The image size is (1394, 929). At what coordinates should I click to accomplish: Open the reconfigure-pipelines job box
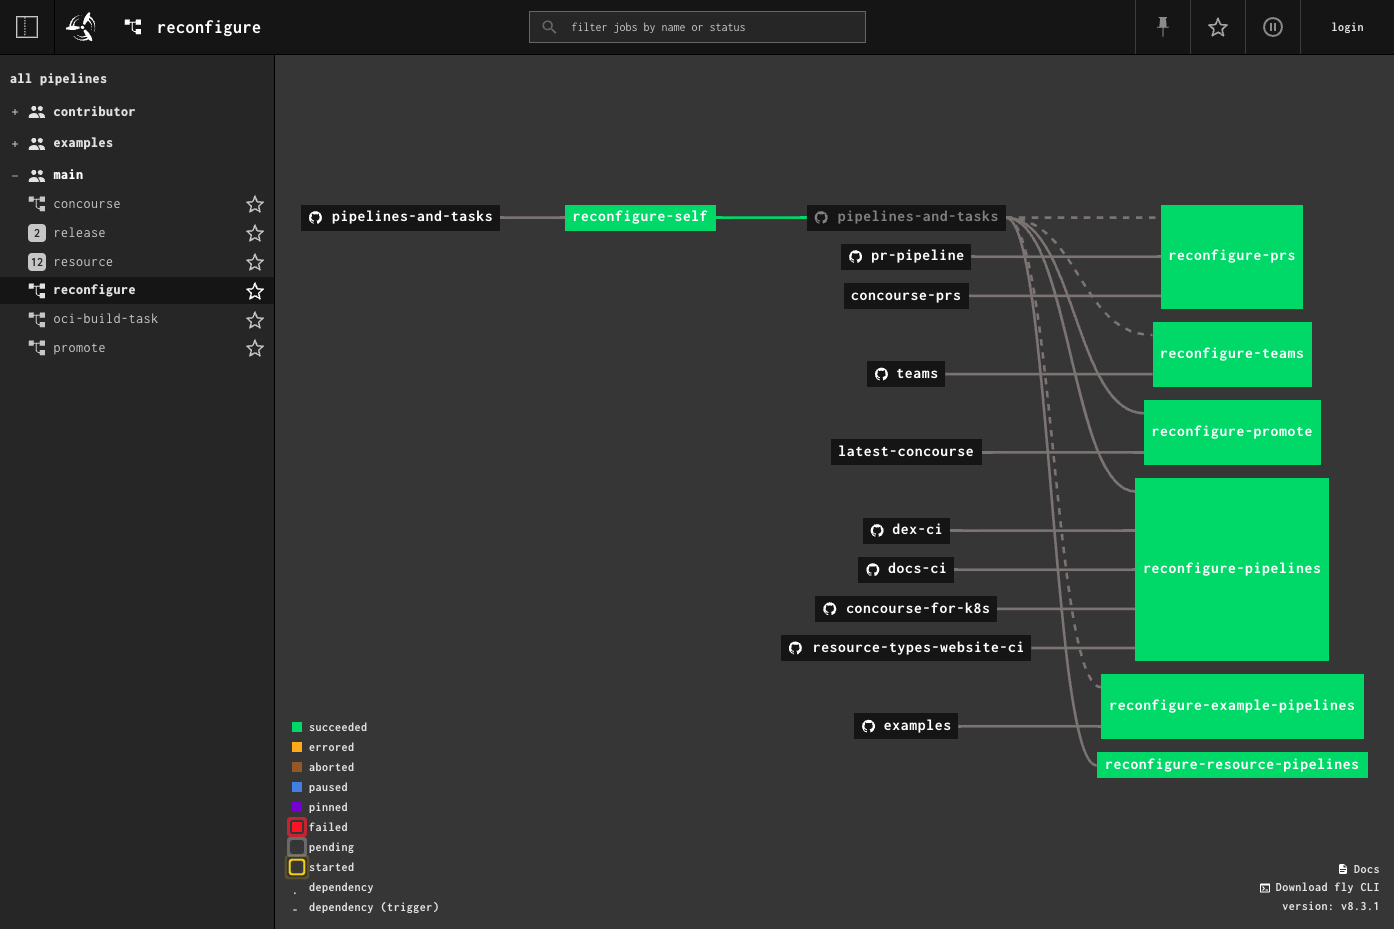[1232, 569]
